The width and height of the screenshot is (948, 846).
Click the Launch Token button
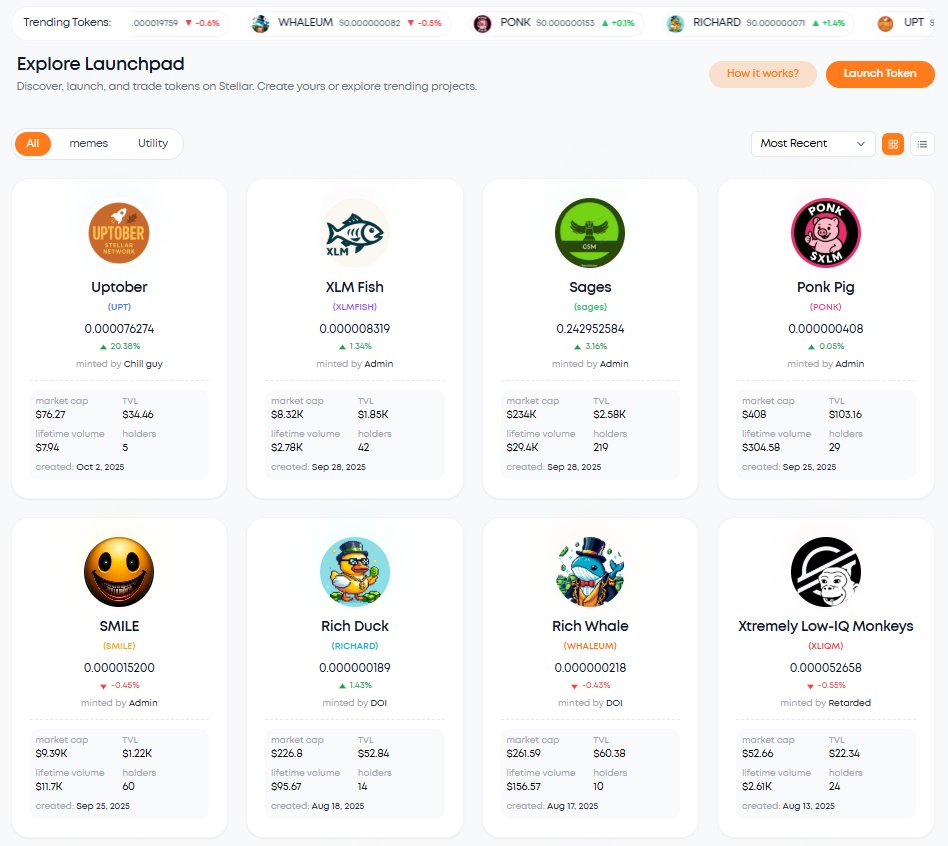[879, 74]
